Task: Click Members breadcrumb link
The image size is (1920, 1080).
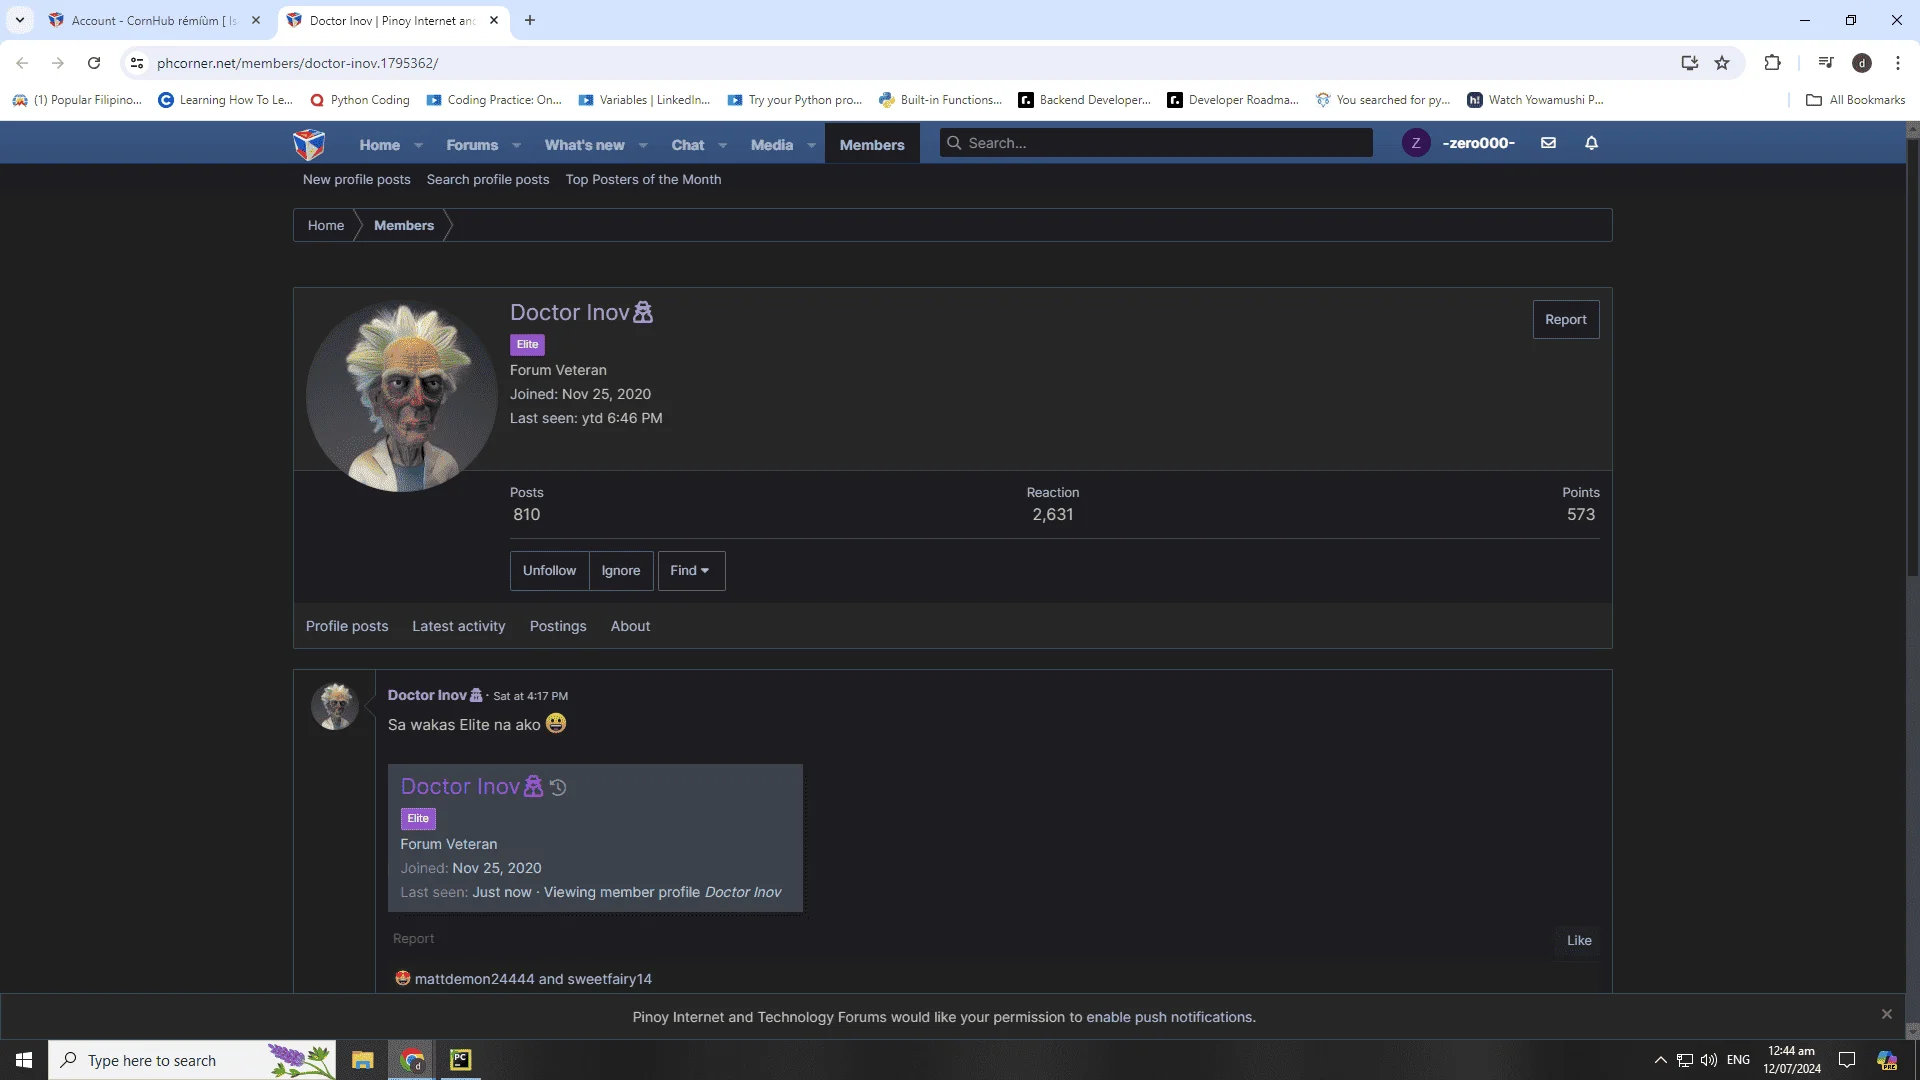Action: coord(404,225)
